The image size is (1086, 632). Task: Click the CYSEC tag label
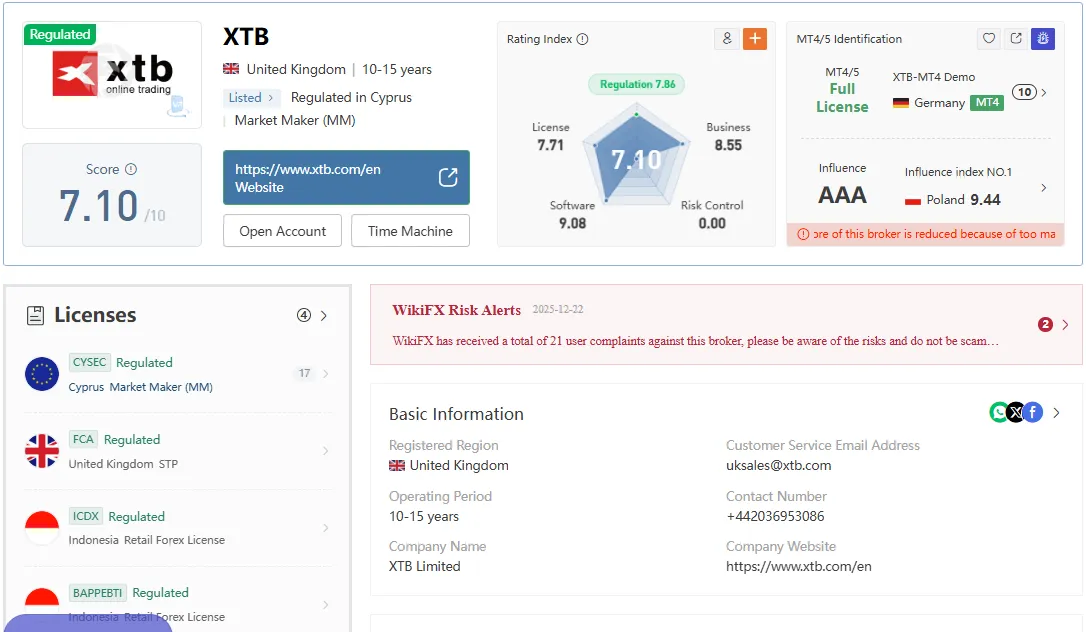[89, 362]
